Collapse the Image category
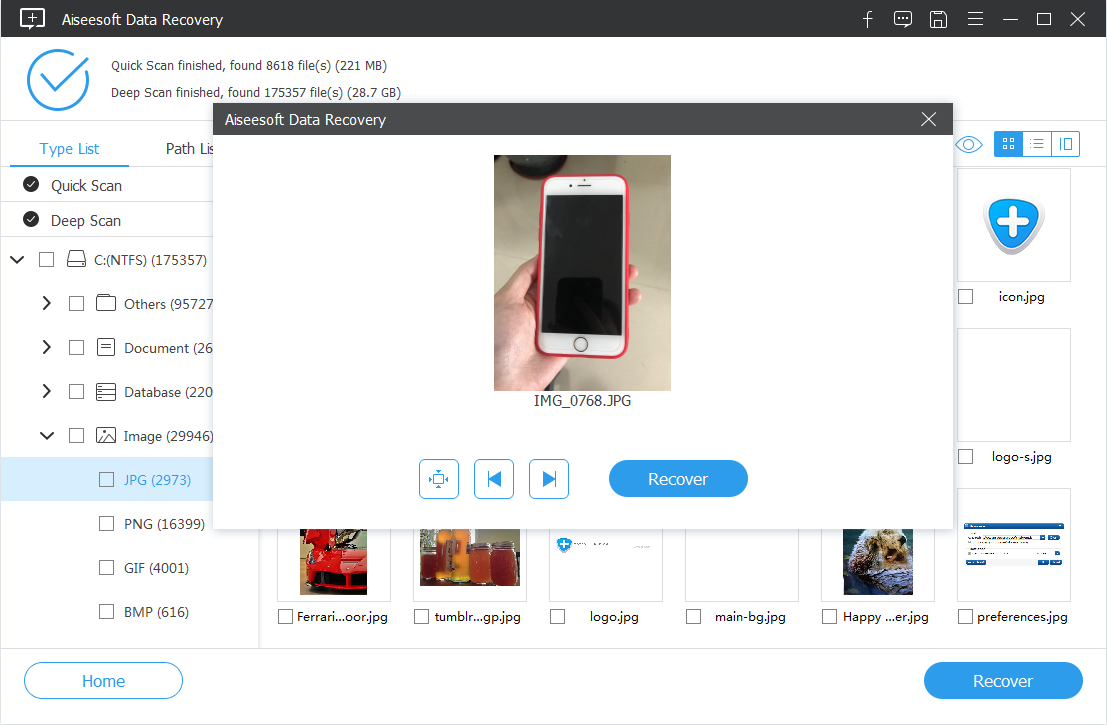This screenshot has width=1107, height=725. tap(47, 436)
